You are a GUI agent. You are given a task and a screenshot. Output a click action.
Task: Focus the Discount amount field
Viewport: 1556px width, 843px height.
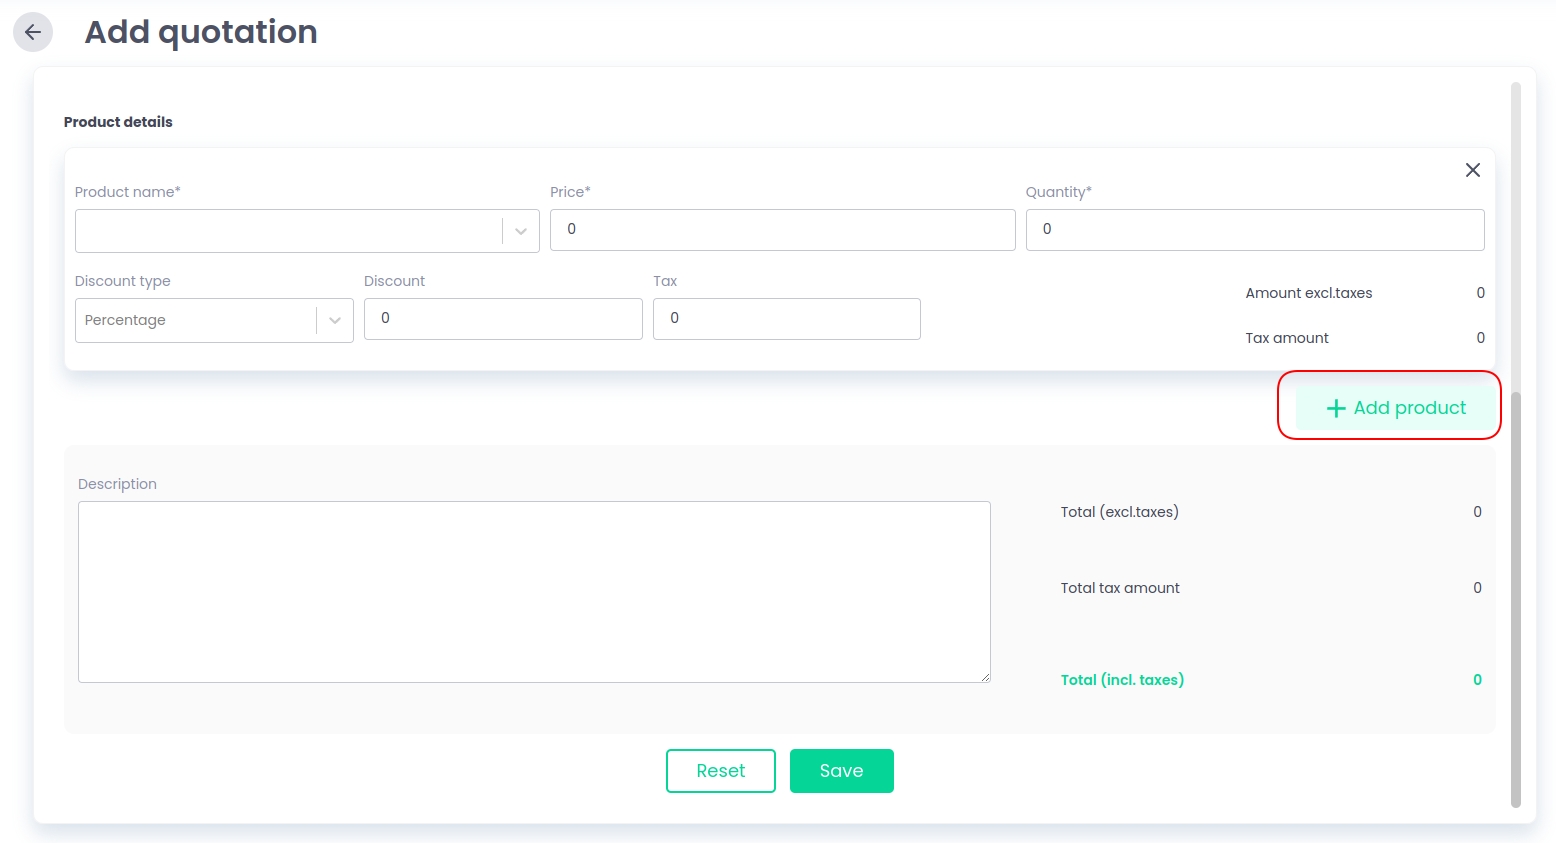coord(503,319)
